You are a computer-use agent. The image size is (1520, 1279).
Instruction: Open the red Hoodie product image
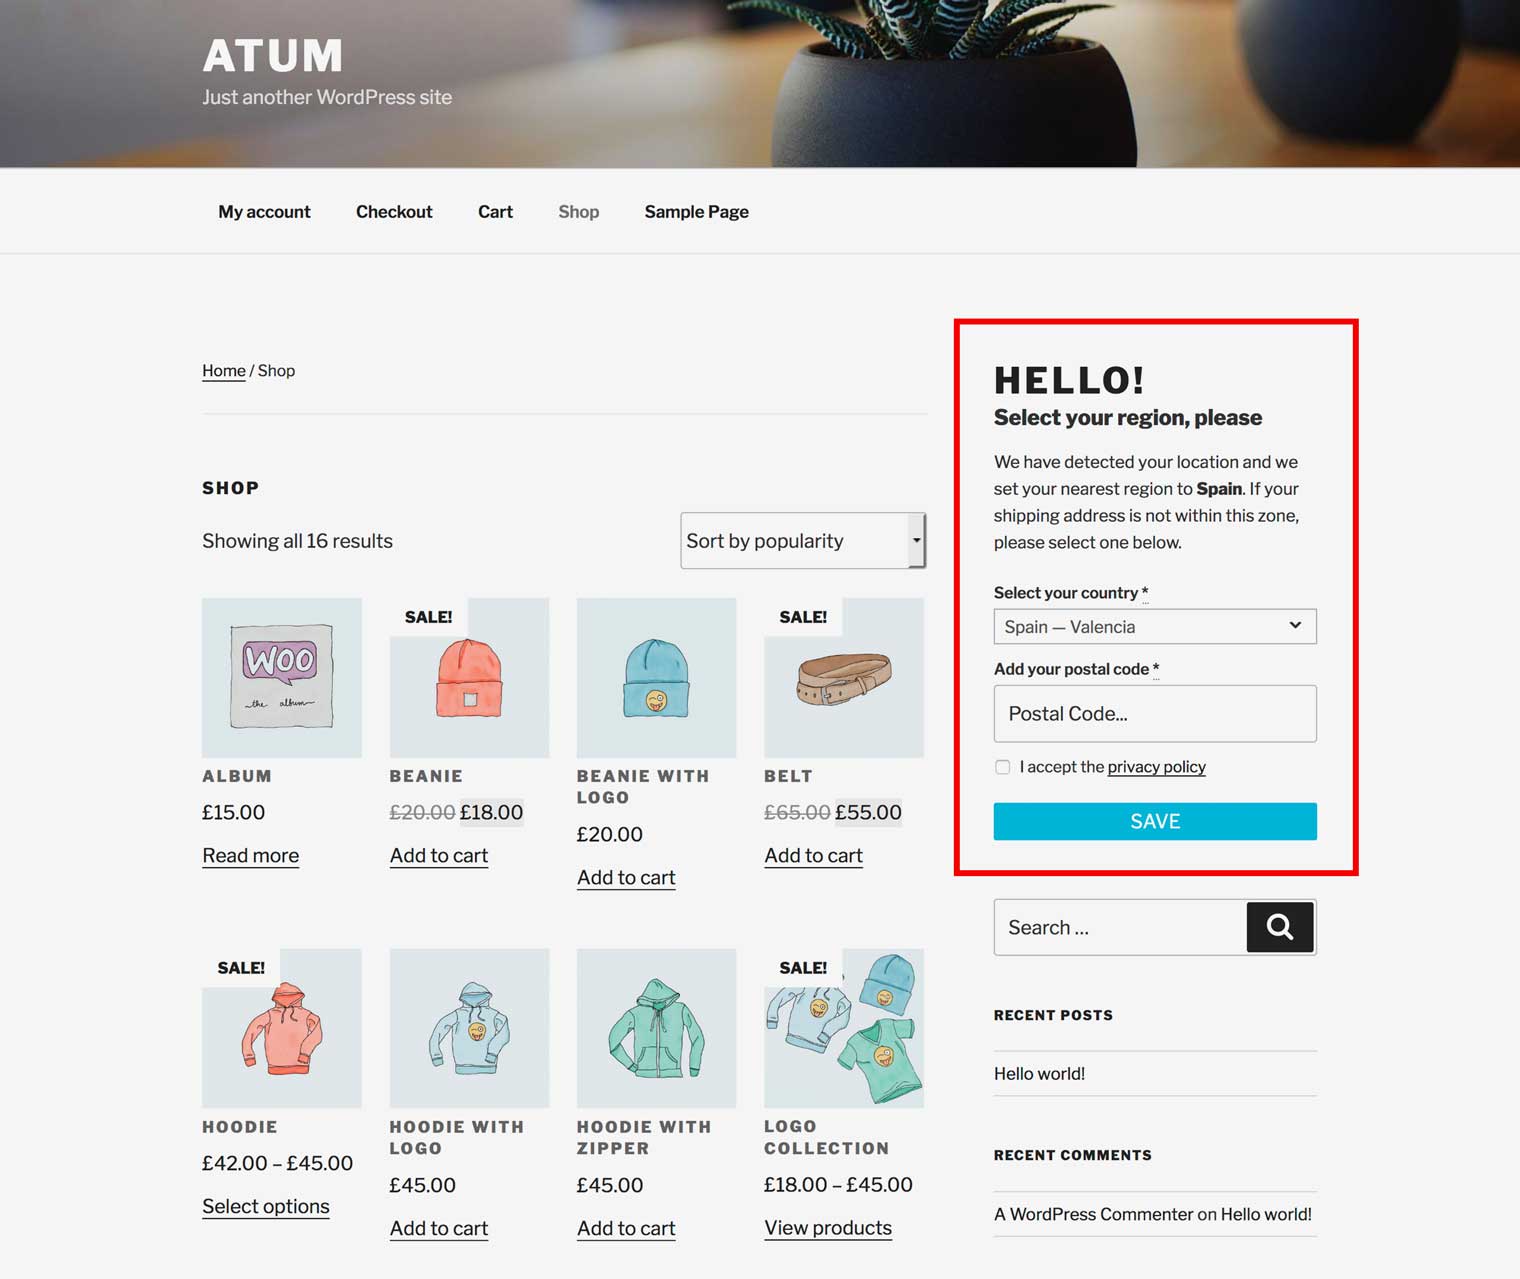click(282, 1028)
